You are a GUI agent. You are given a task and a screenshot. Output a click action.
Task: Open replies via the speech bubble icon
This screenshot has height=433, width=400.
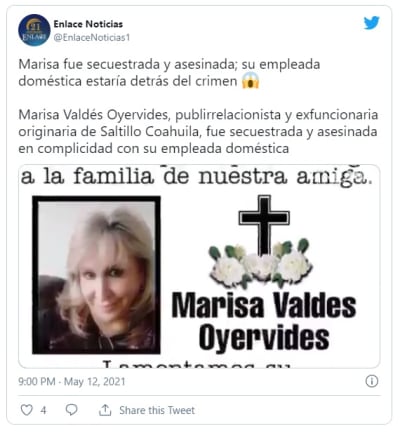(71, 410)
